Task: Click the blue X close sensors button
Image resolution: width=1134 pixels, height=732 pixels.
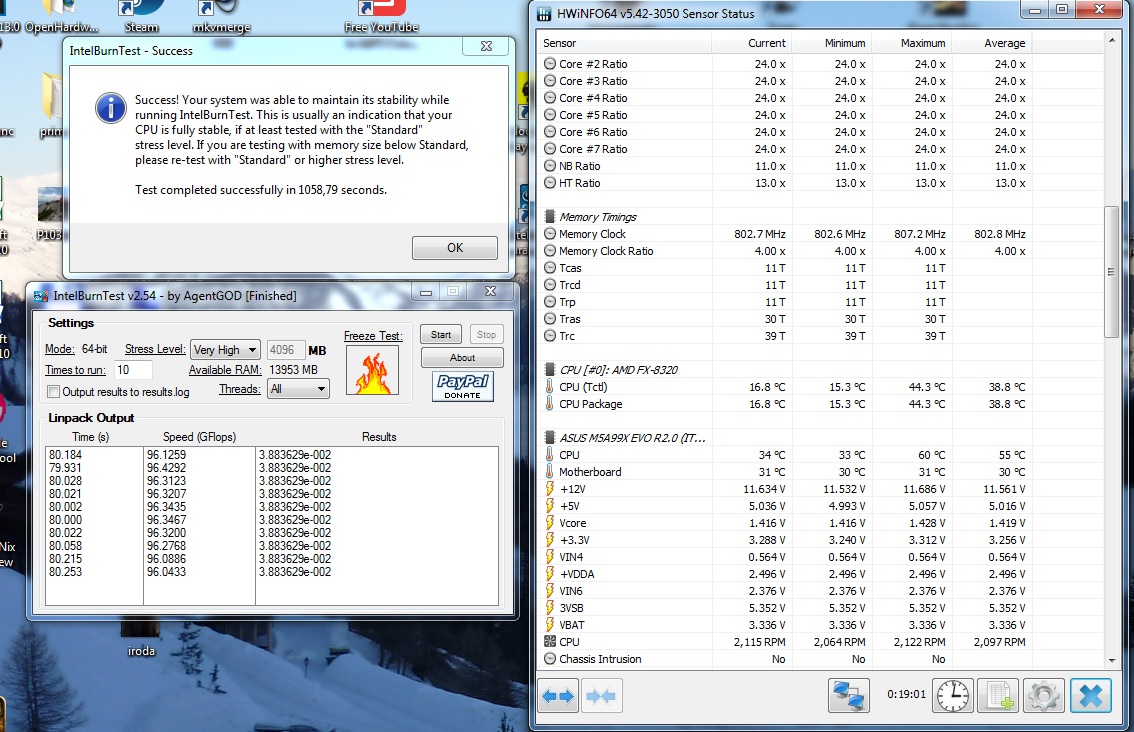Action: (x=1091, y=696)
